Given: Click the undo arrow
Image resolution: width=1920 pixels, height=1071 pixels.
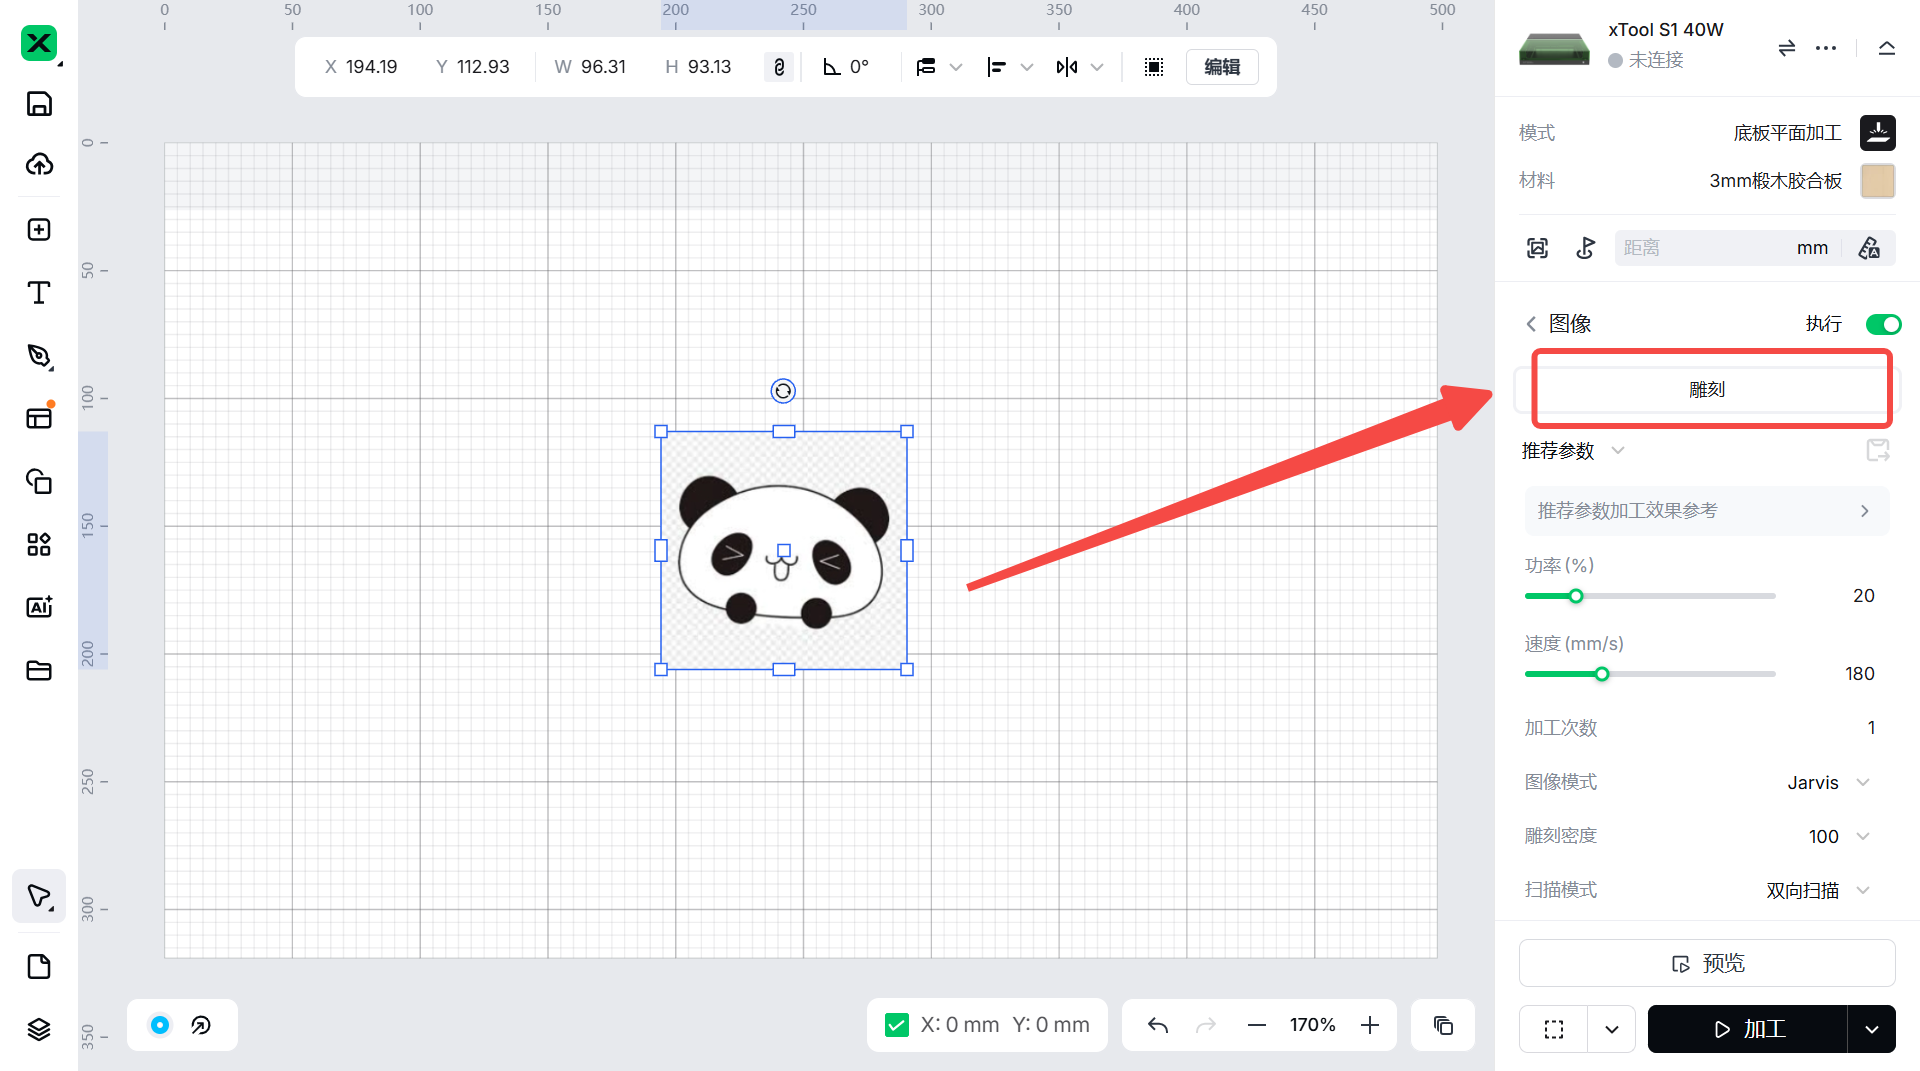Looking at the screenshot, I should point(1157,1025).
